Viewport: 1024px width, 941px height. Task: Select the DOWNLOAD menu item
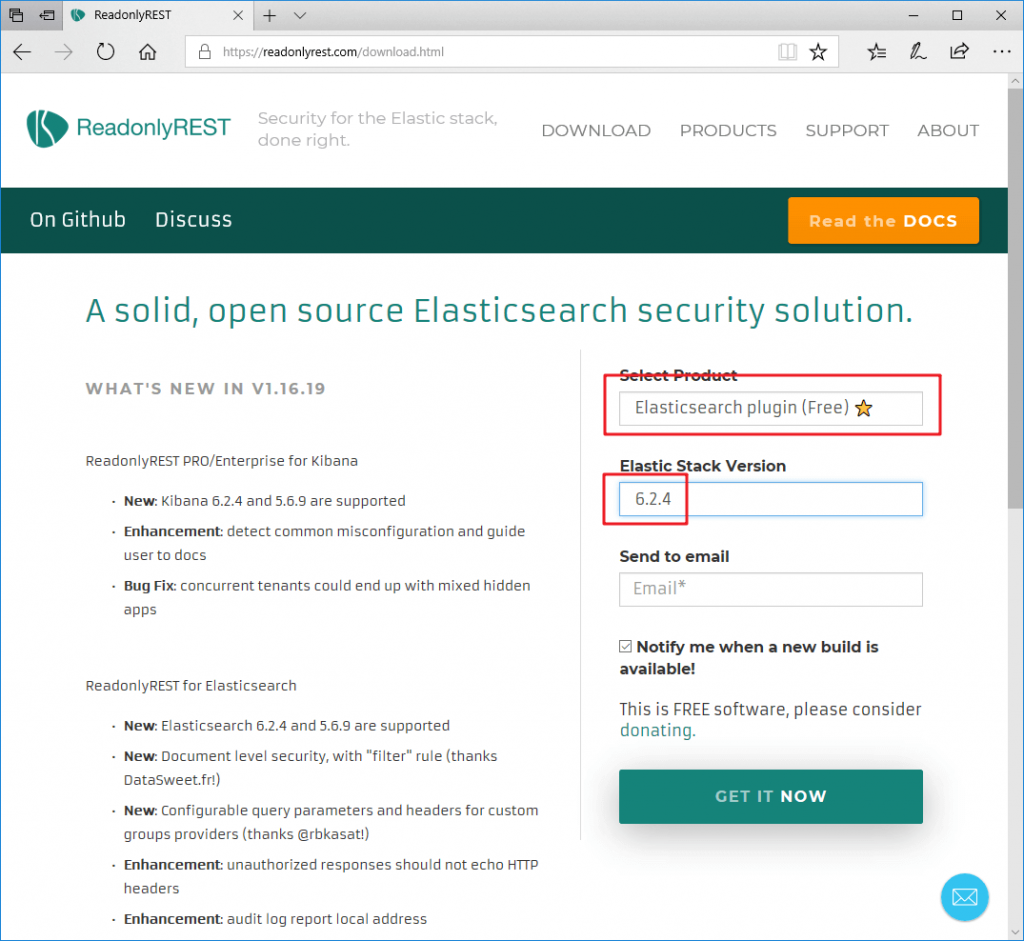596,130
